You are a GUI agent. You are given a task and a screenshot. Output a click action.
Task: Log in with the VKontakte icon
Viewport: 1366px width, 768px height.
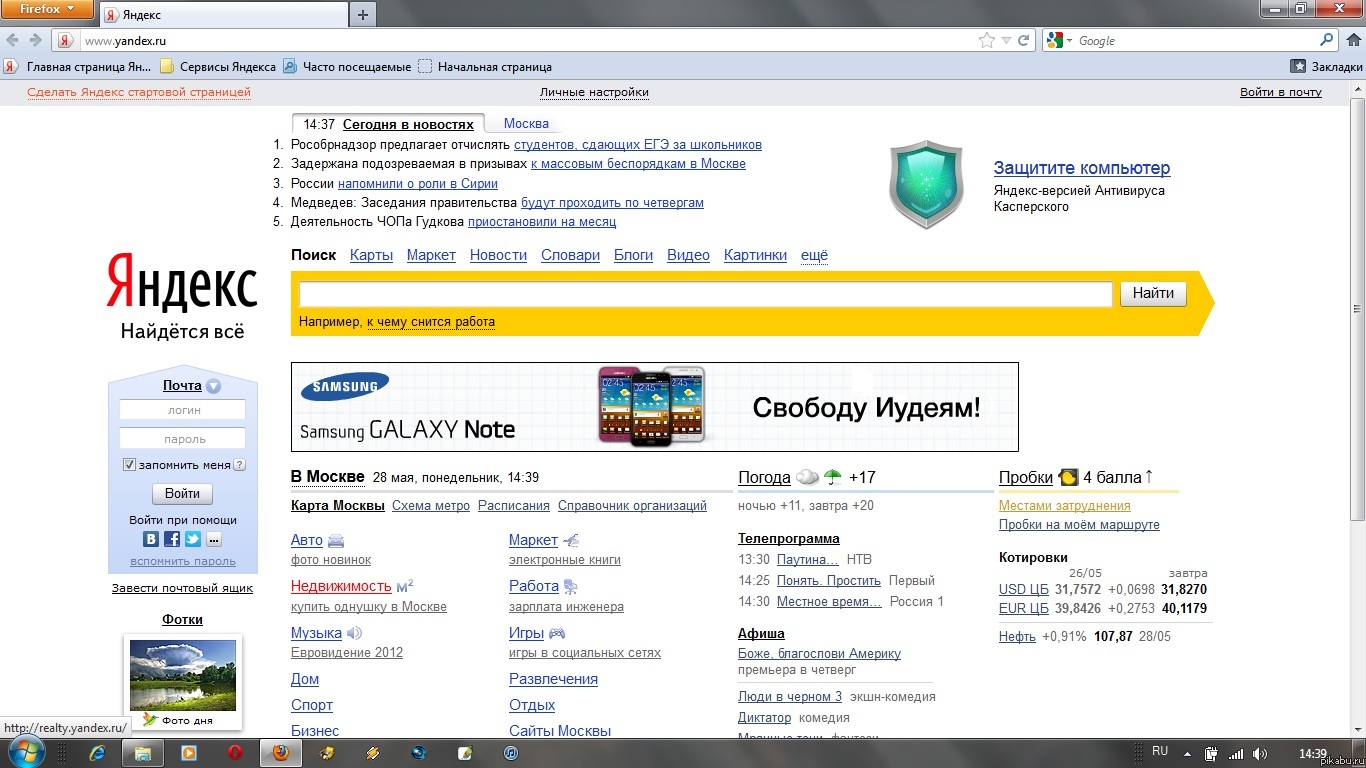[x=151, y=539]
